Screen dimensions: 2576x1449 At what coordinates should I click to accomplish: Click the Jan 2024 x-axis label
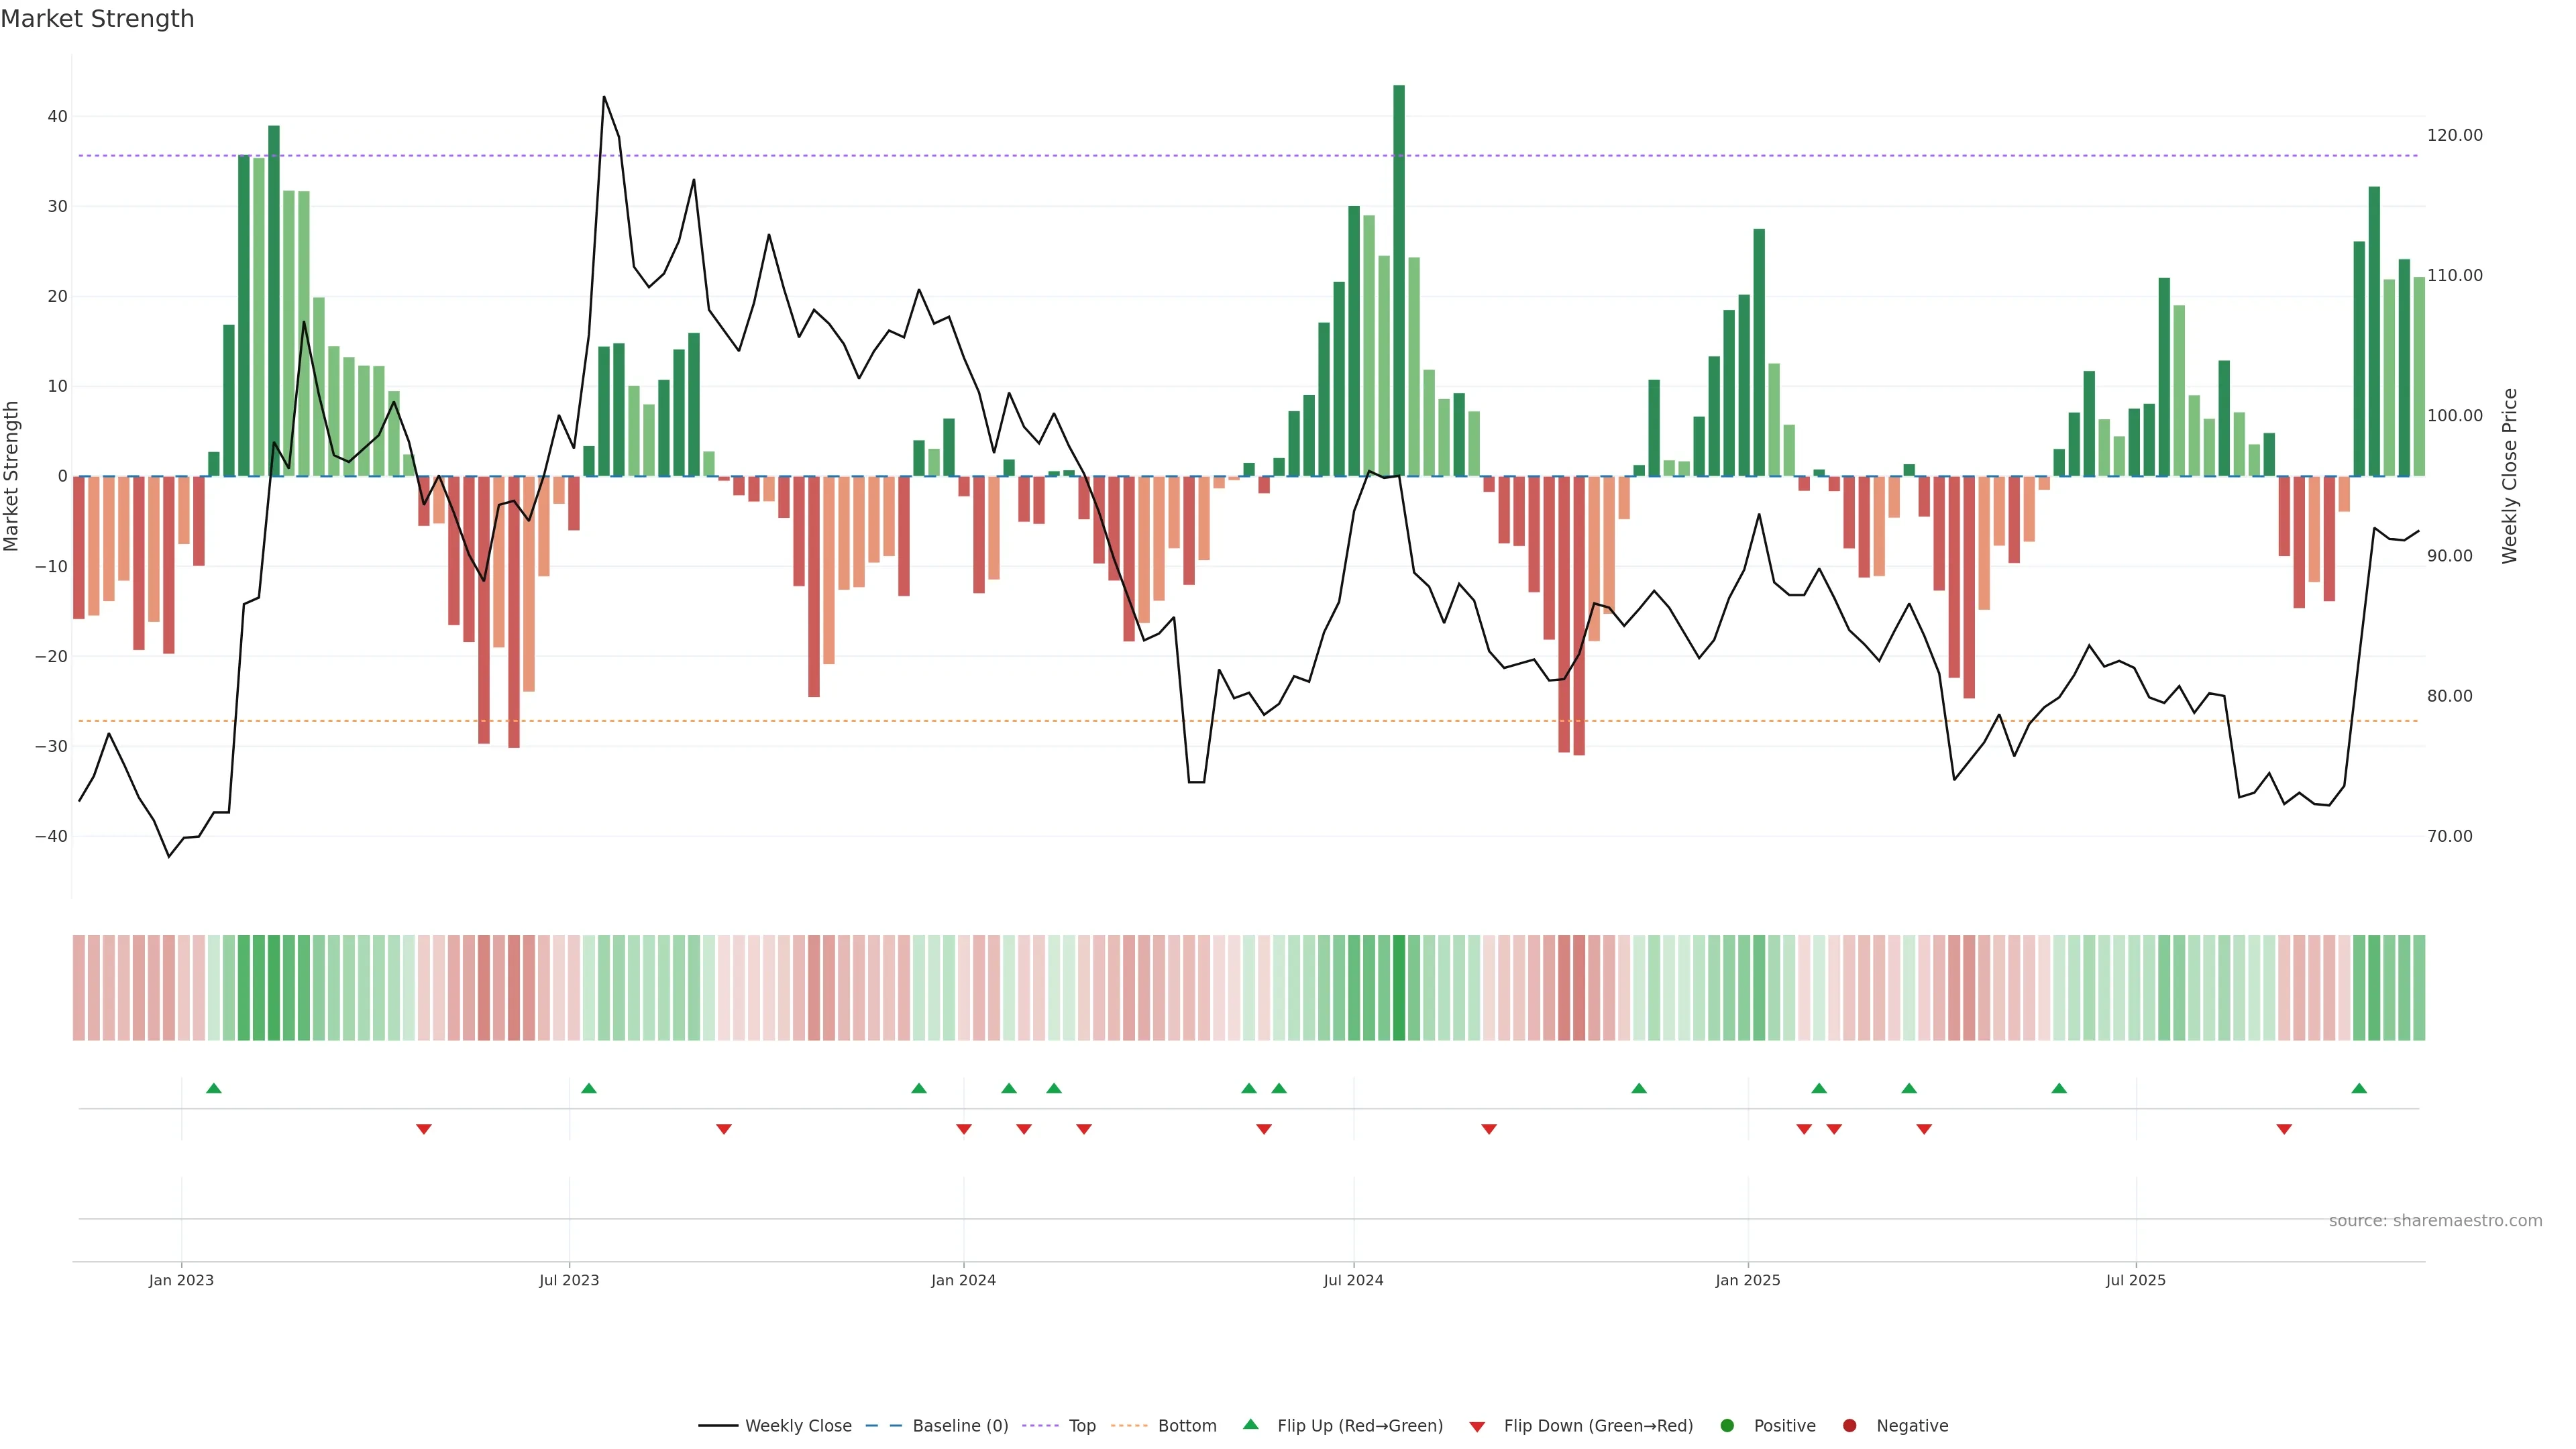[963, 1280]
